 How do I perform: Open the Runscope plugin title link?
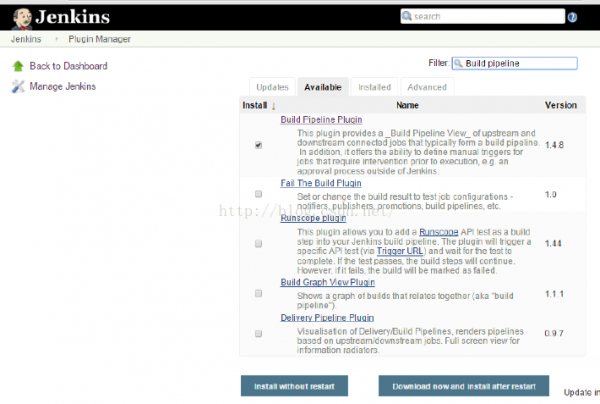313,218
